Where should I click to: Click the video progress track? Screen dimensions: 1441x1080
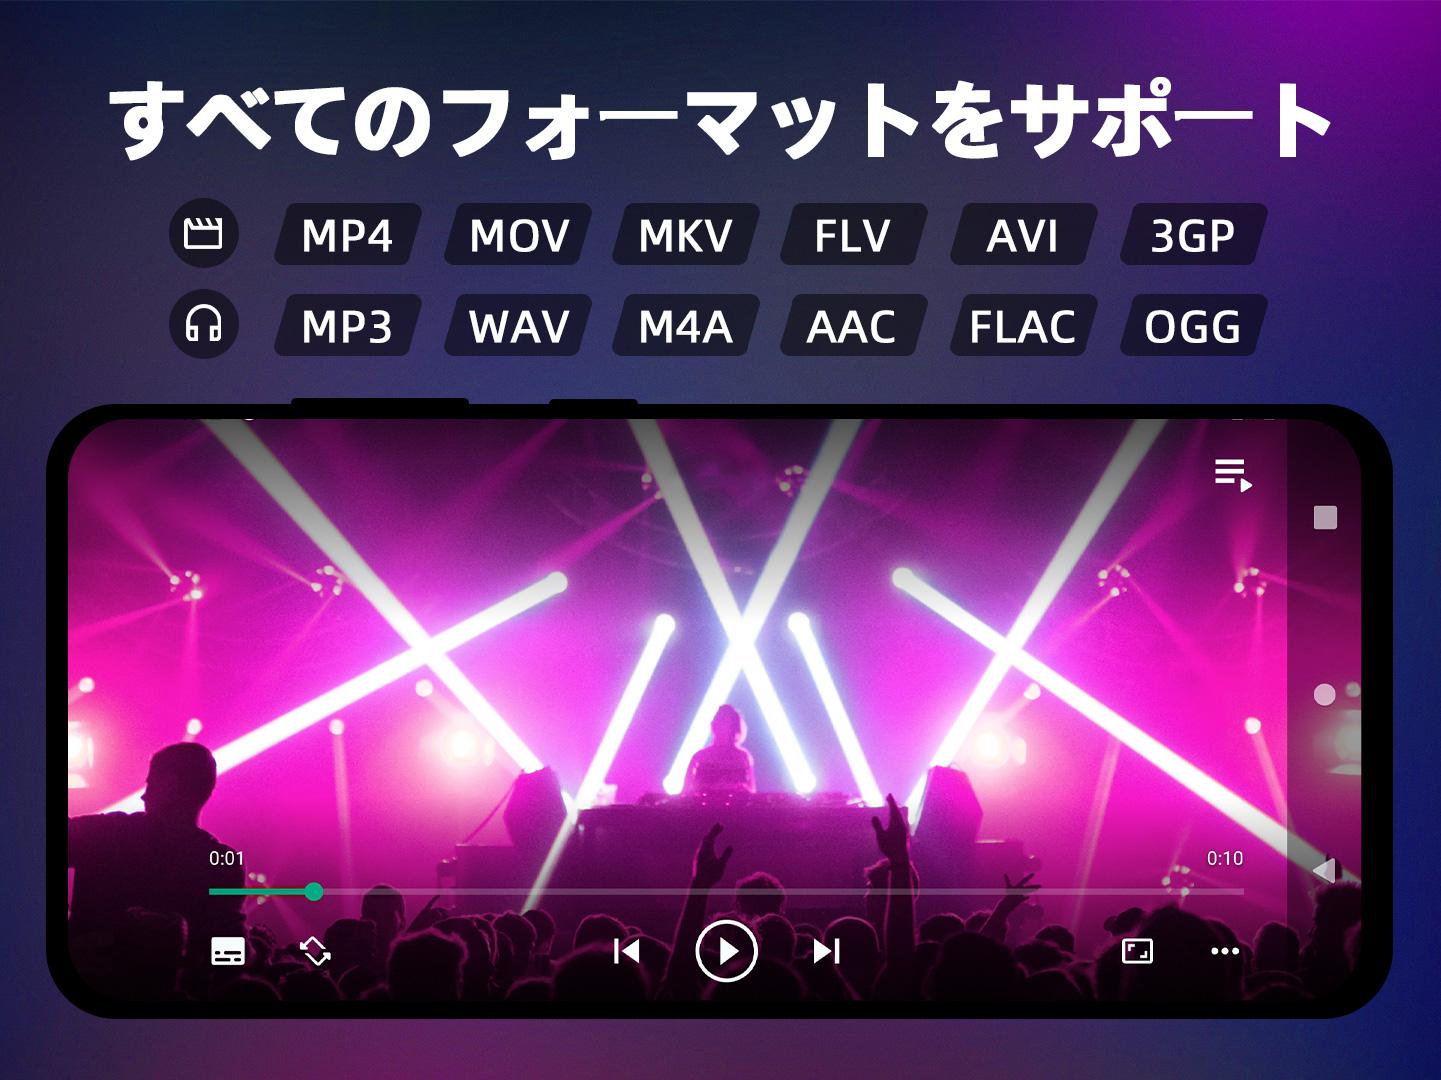[726, 891]
